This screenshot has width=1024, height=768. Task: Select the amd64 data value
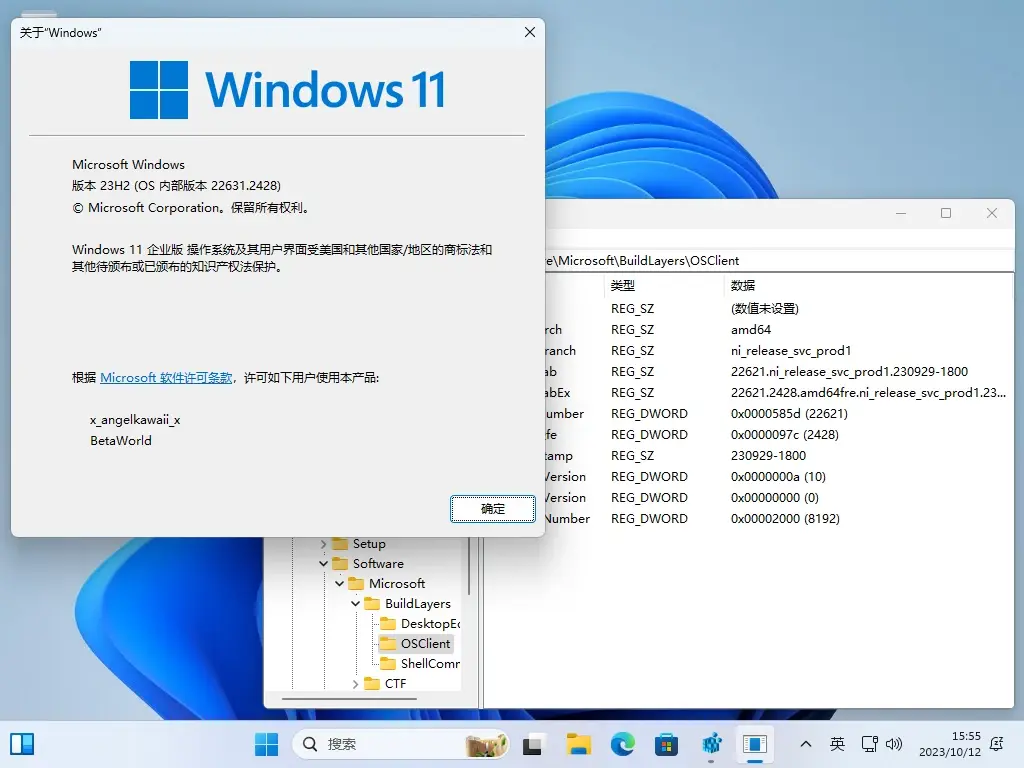(750, 330)
